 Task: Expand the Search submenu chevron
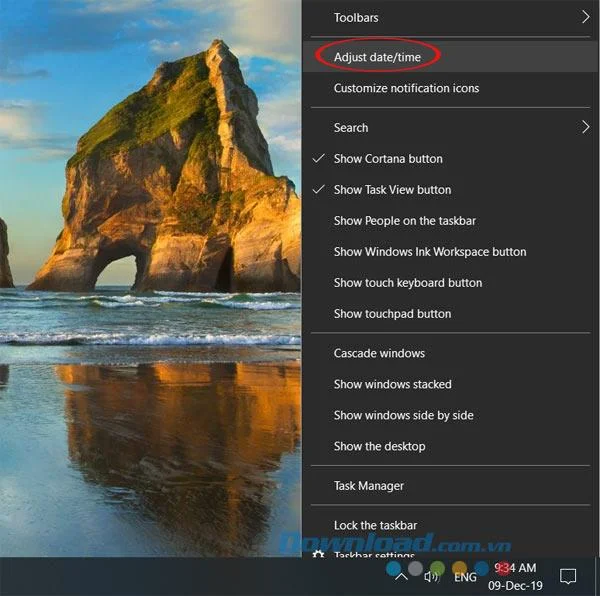[x=585, y=127]
